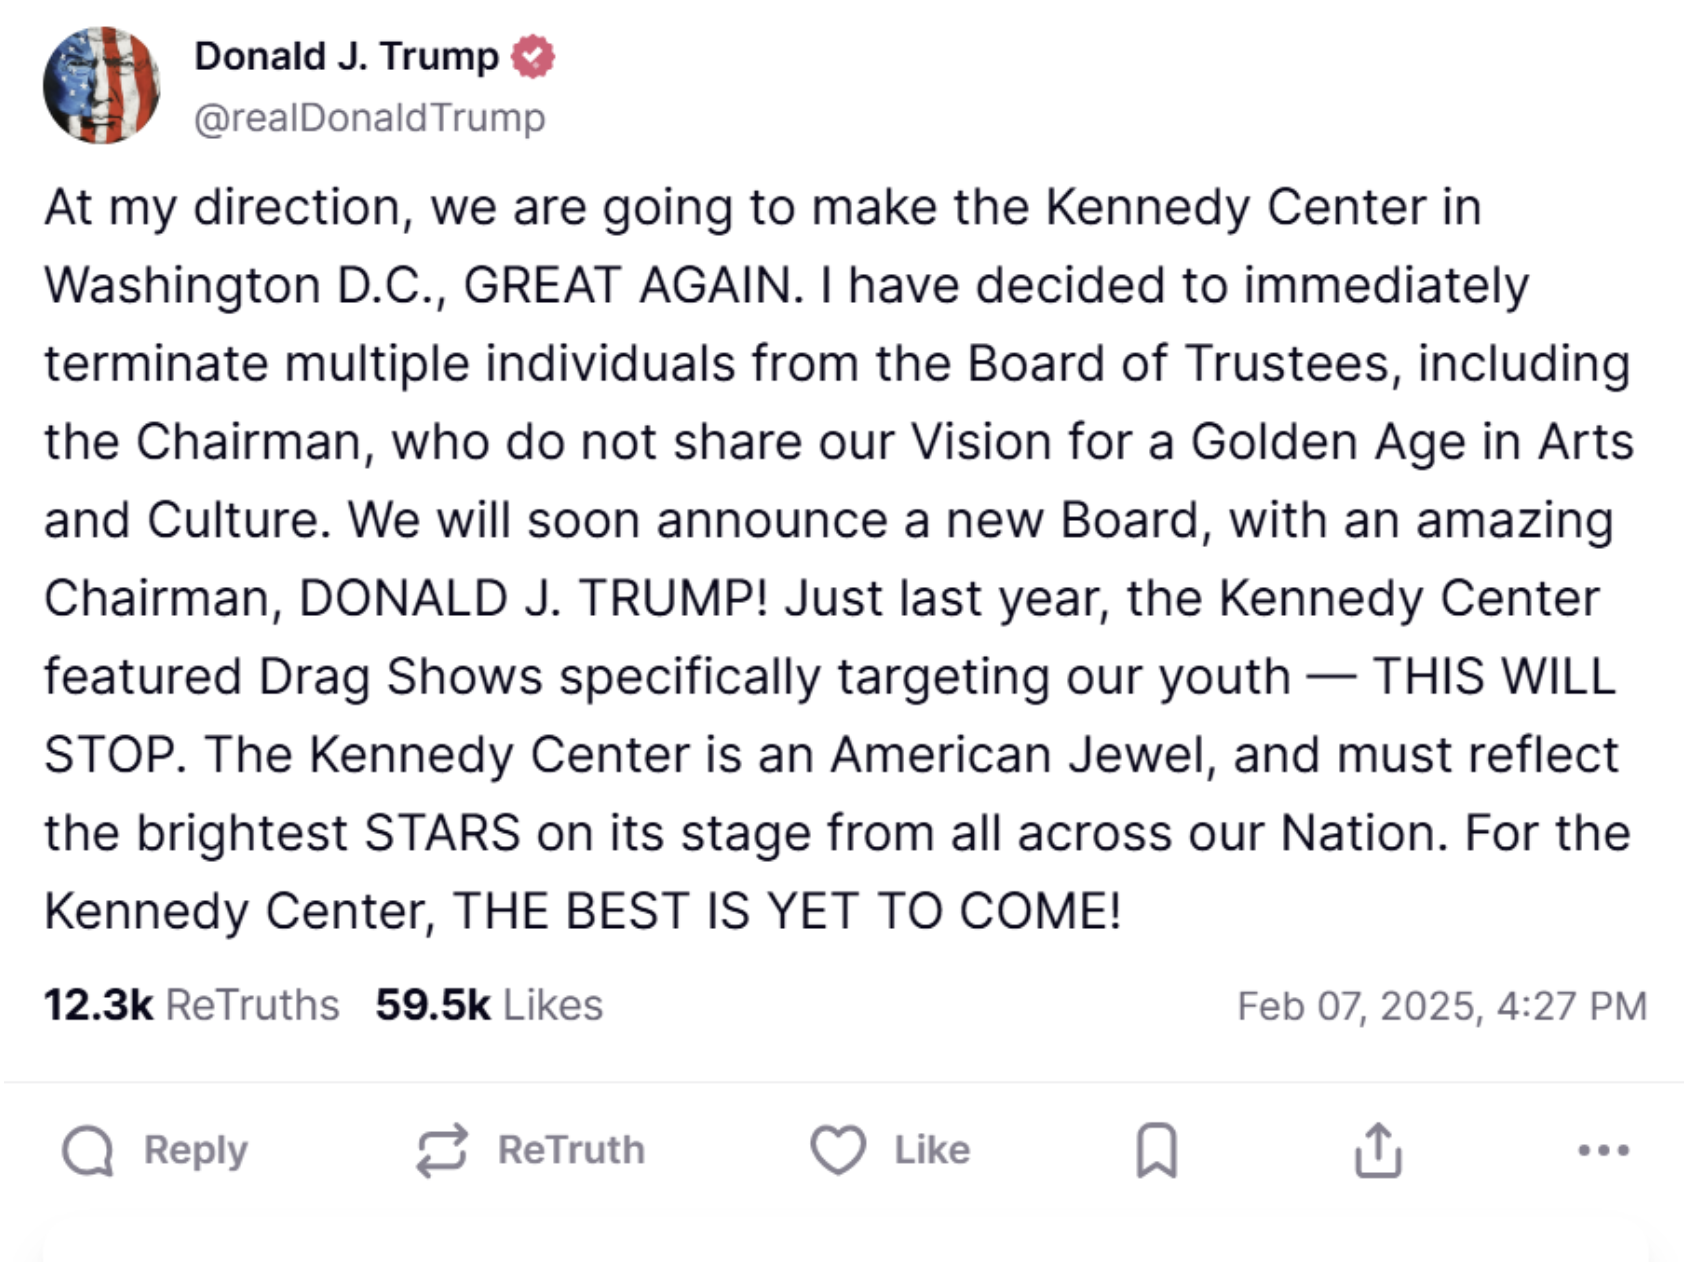1691x1262 pixels.
Task: Open the share upload icon
Action: (x=1378, y=1150)
